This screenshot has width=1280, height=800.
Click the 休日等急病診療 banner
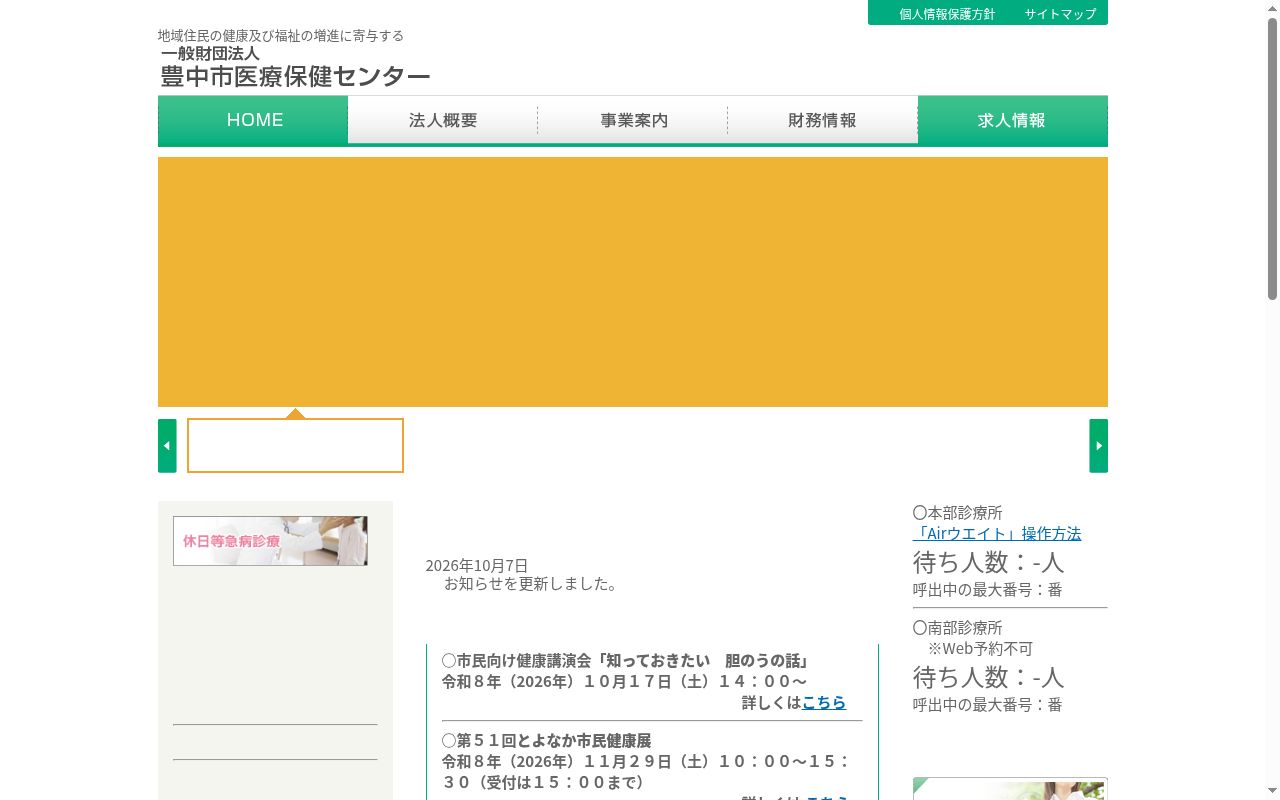(270, 541)
